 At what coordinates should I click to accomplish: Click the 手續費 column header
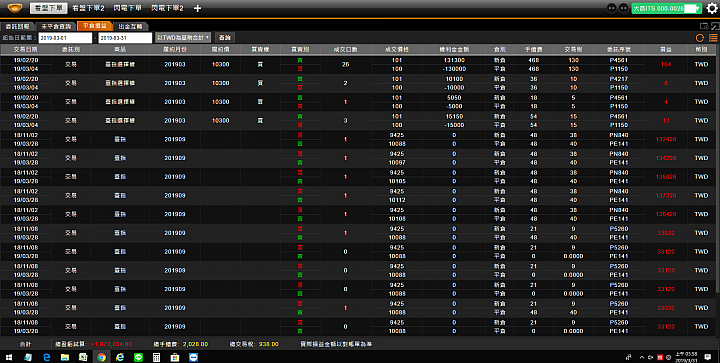pos(534,49)
